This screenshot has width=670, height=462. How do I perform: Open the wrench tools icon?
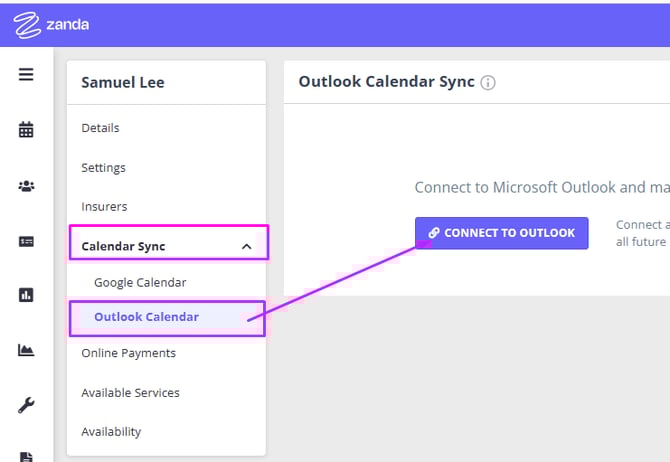(x=26, y=405)
